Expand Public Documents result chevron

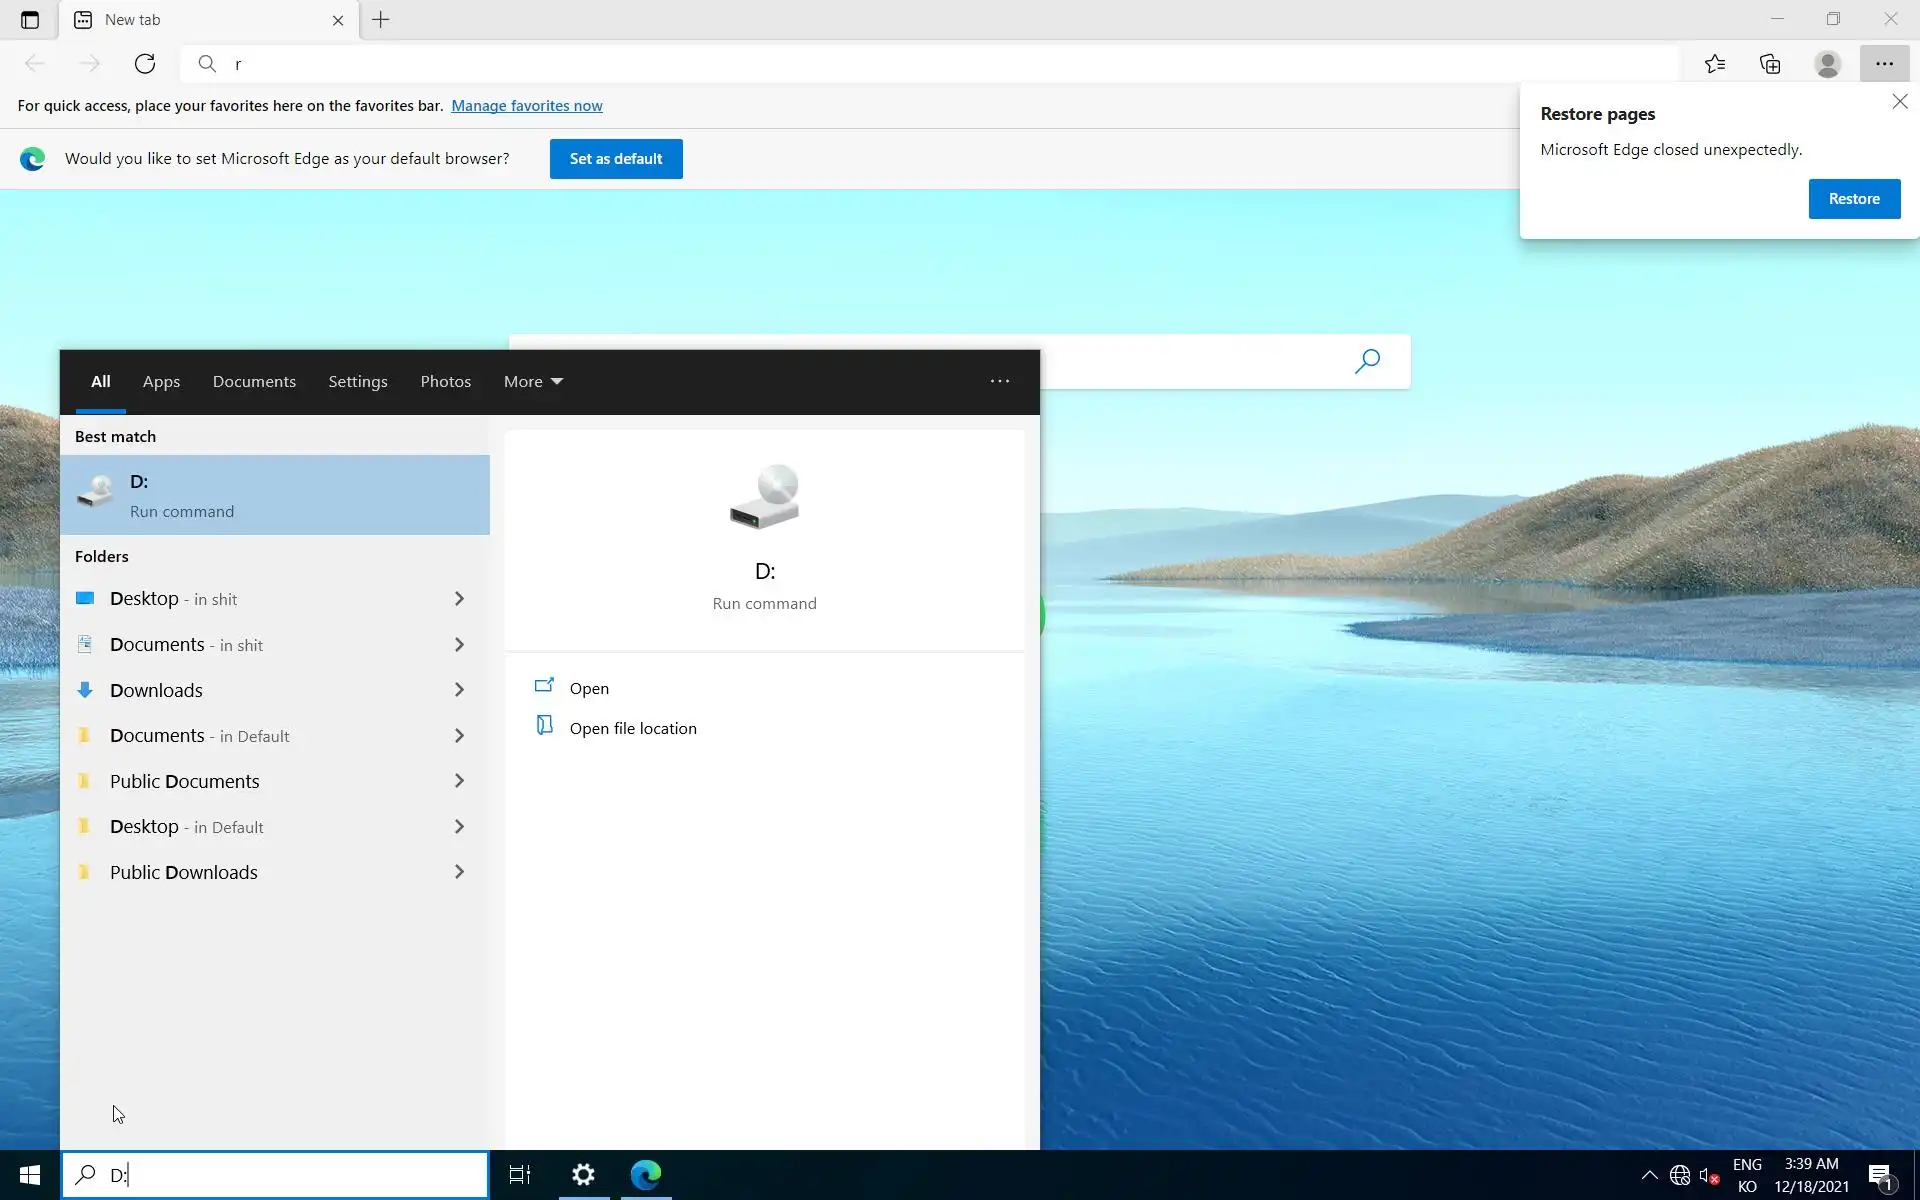459,781
